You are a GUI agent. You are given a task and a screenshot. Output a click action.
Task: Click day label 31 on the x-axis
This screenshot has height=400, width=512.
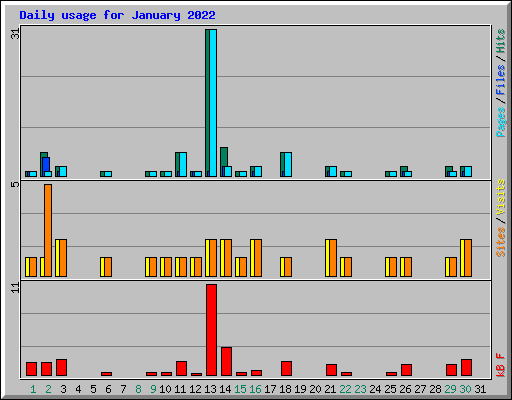tap(480, 389)
